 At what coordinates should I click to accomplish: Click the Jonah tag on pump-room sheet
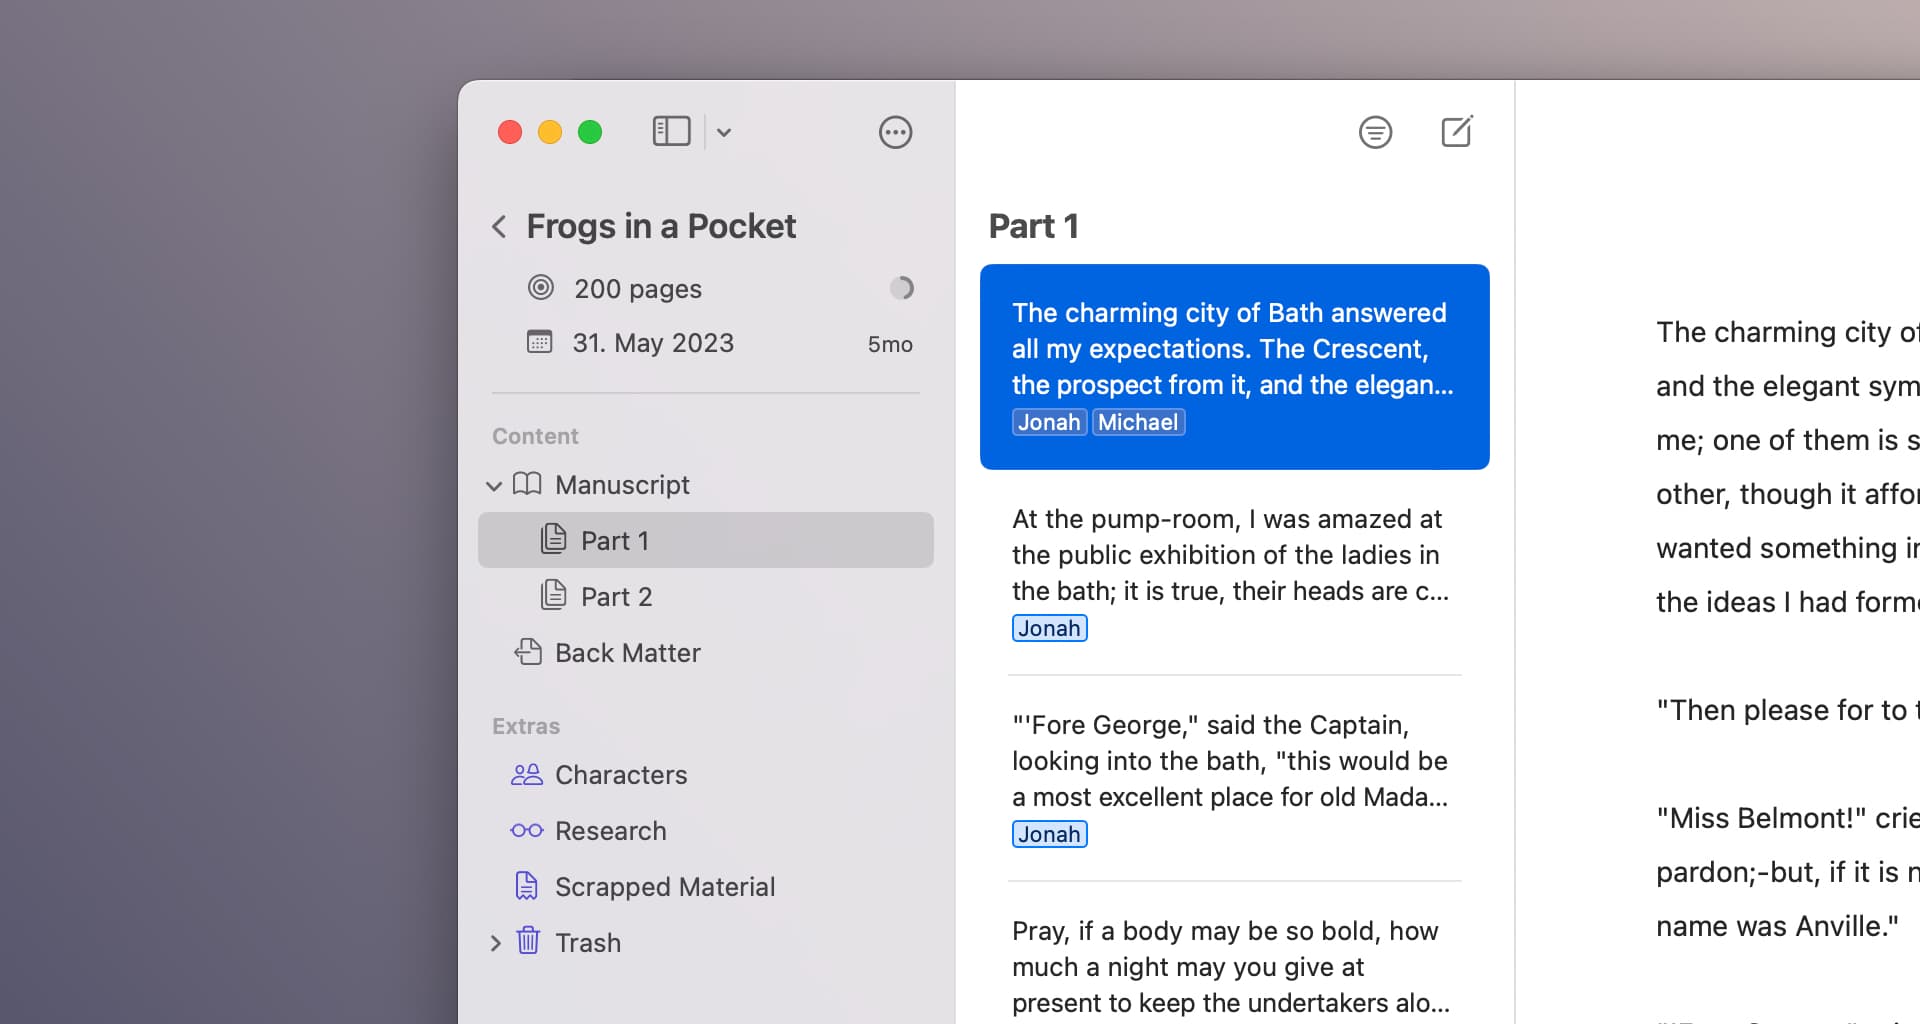point(1049,629)
